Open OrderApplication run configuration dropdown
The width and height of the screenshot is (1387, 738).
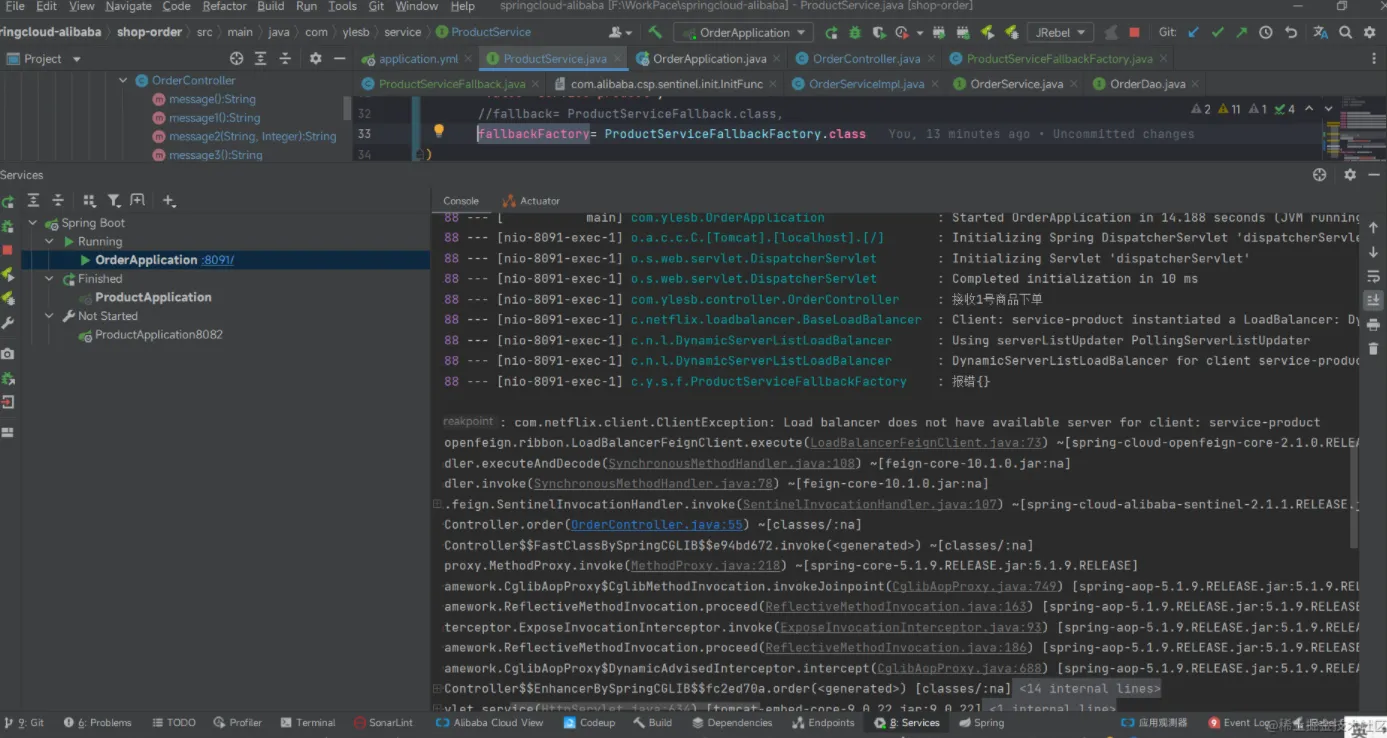point(744,32)
